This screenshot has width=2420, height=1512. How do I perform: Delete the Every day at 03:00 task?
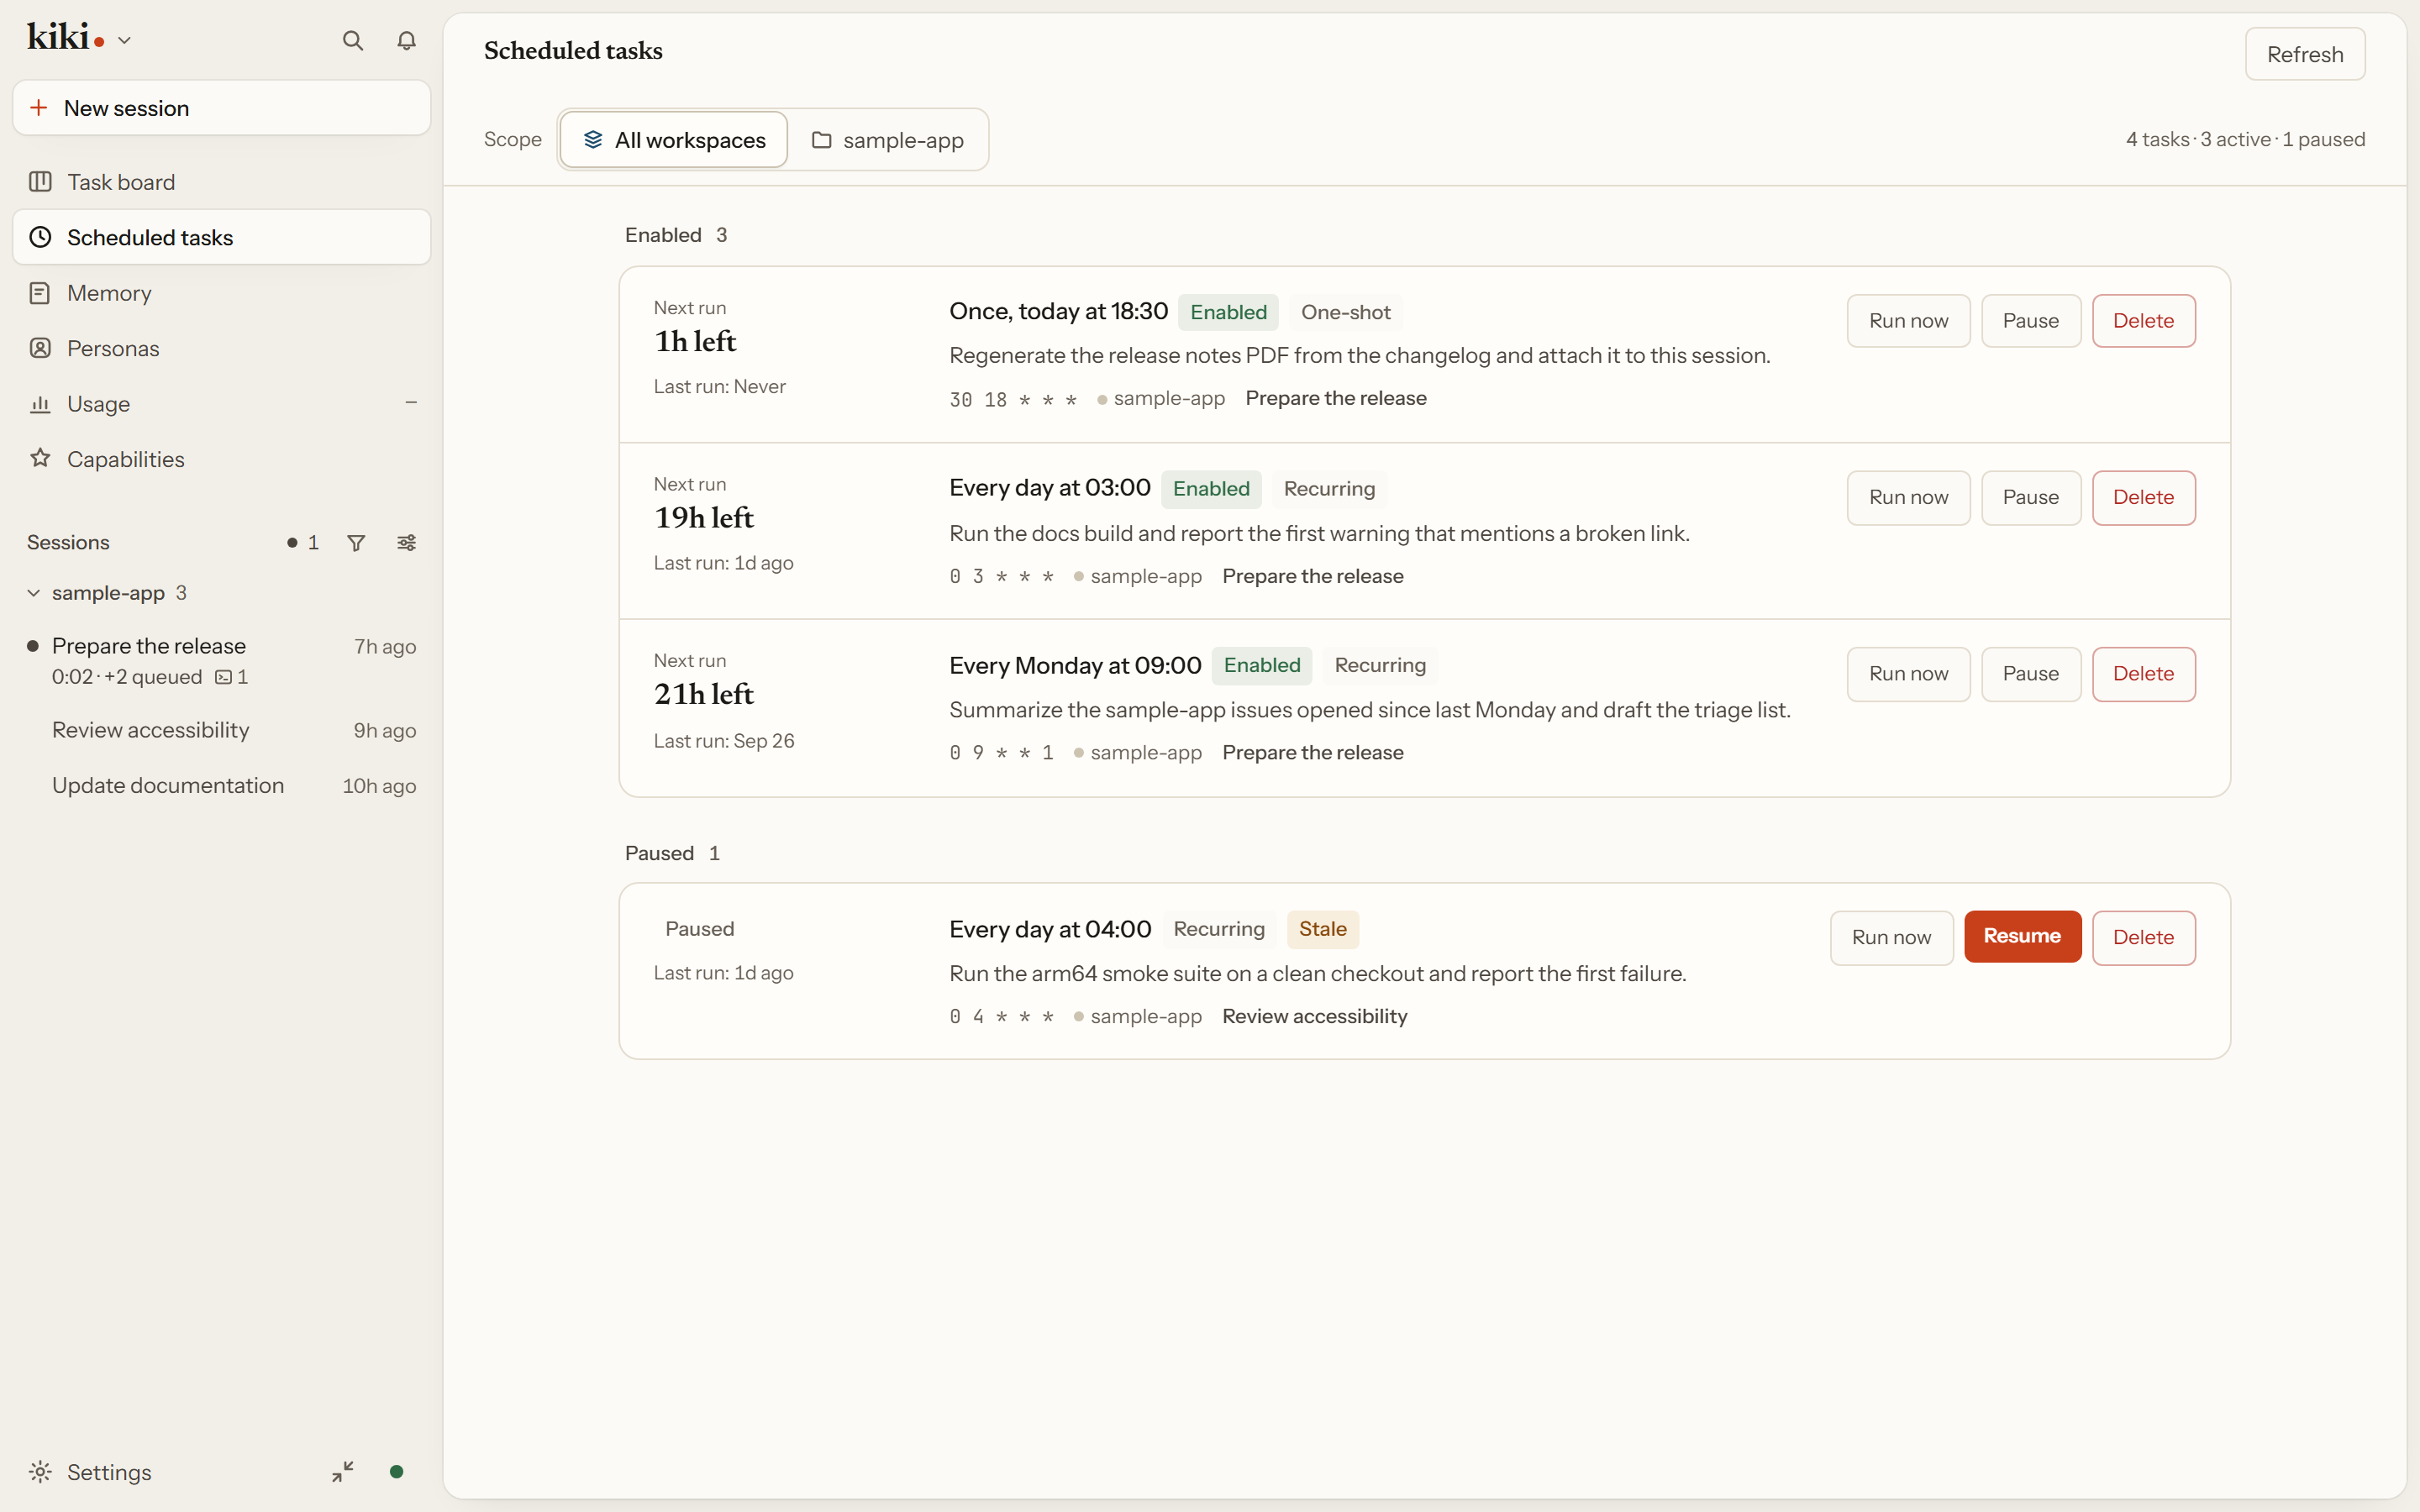point(2143,498)
